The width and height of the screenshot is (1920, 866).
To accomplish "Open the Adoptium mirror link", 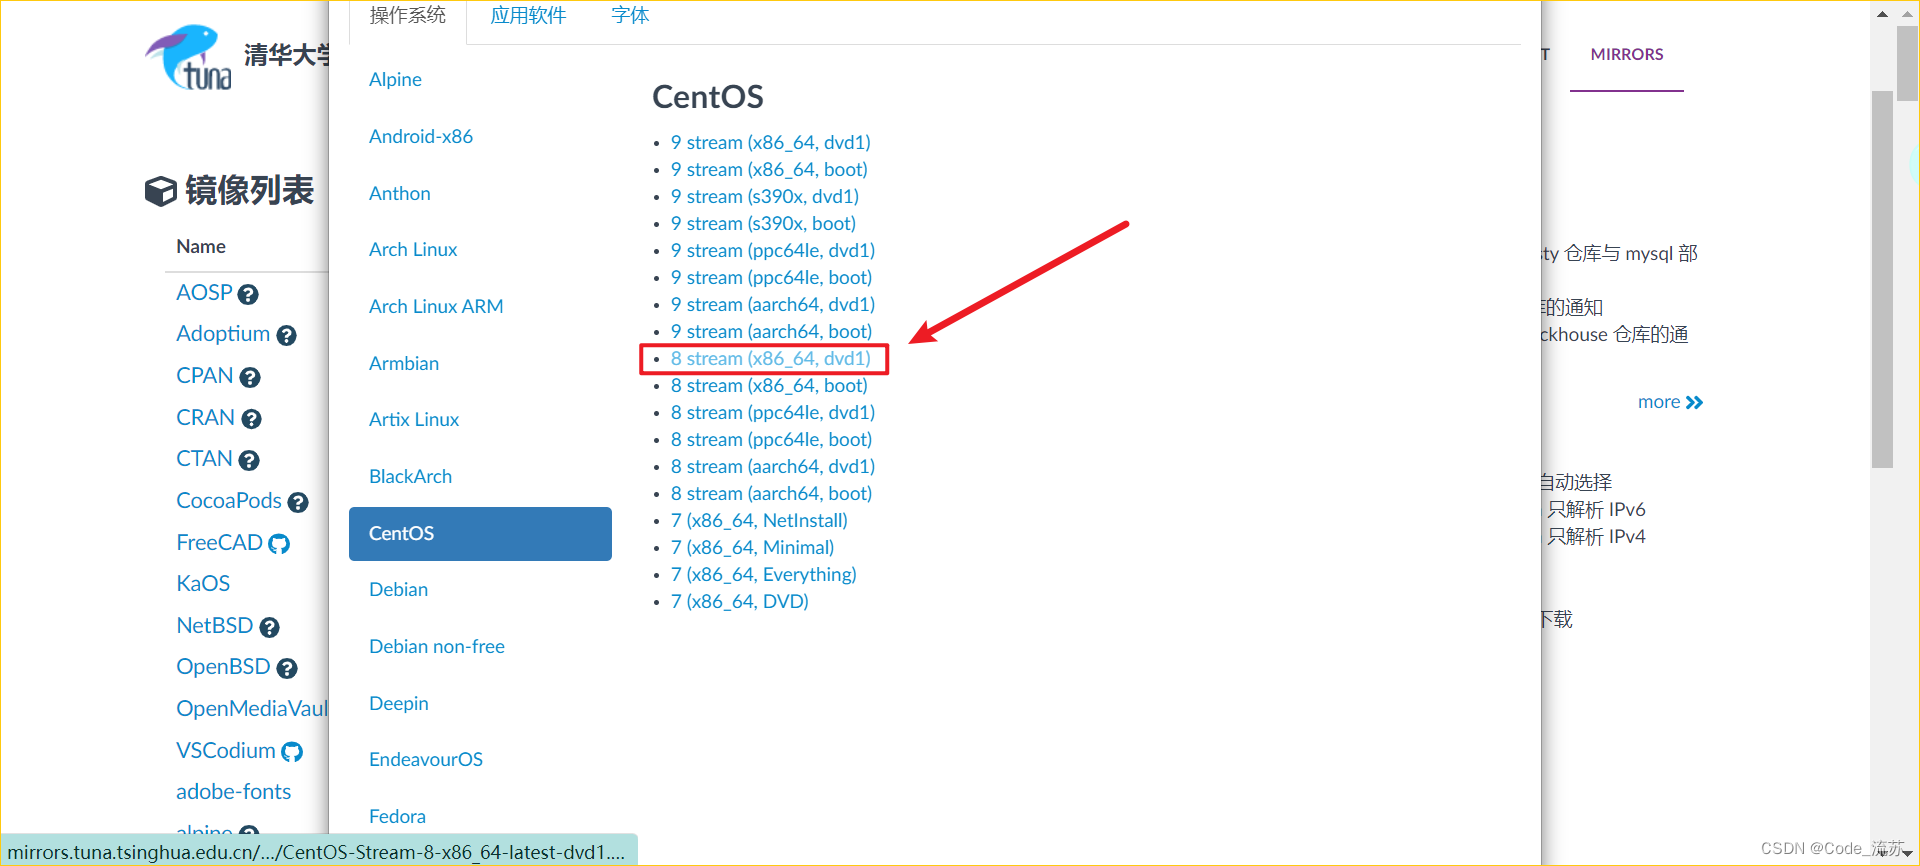I will [223, 334].
